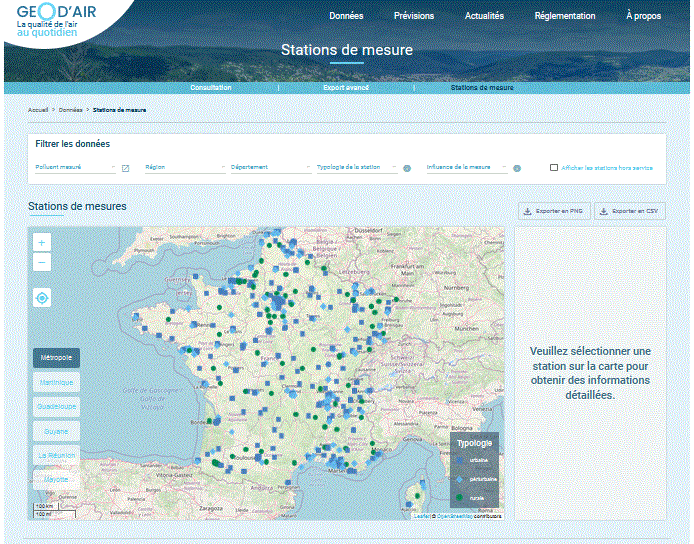Export the map as PNG
Viewport: 694px width, 544px height.
pyautogui.click(x=555, y=211)
